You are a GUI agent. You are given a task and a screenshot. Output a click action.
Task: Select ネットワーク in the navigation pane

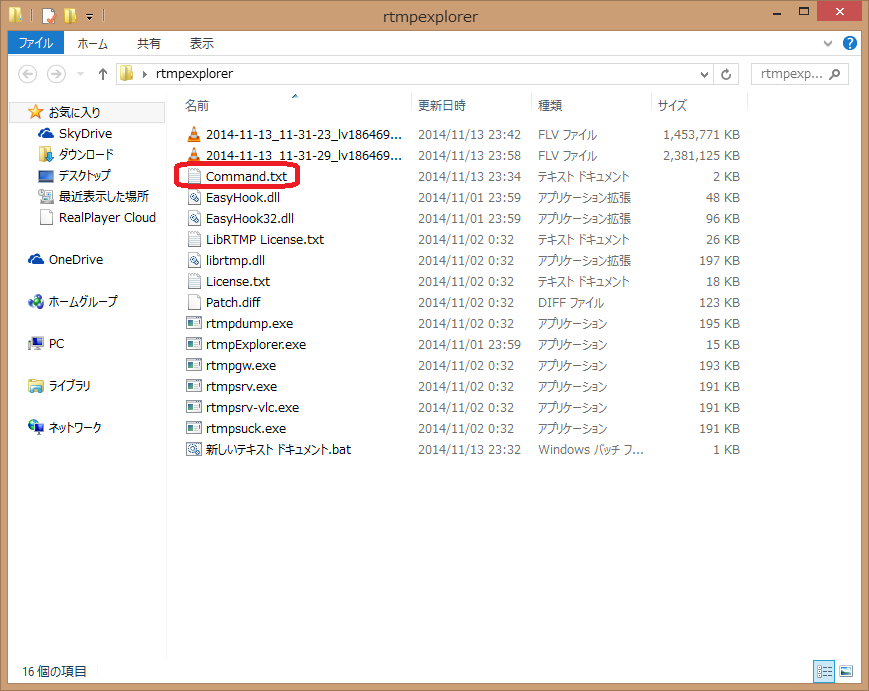pyautogui.click(x=75, y=427)
